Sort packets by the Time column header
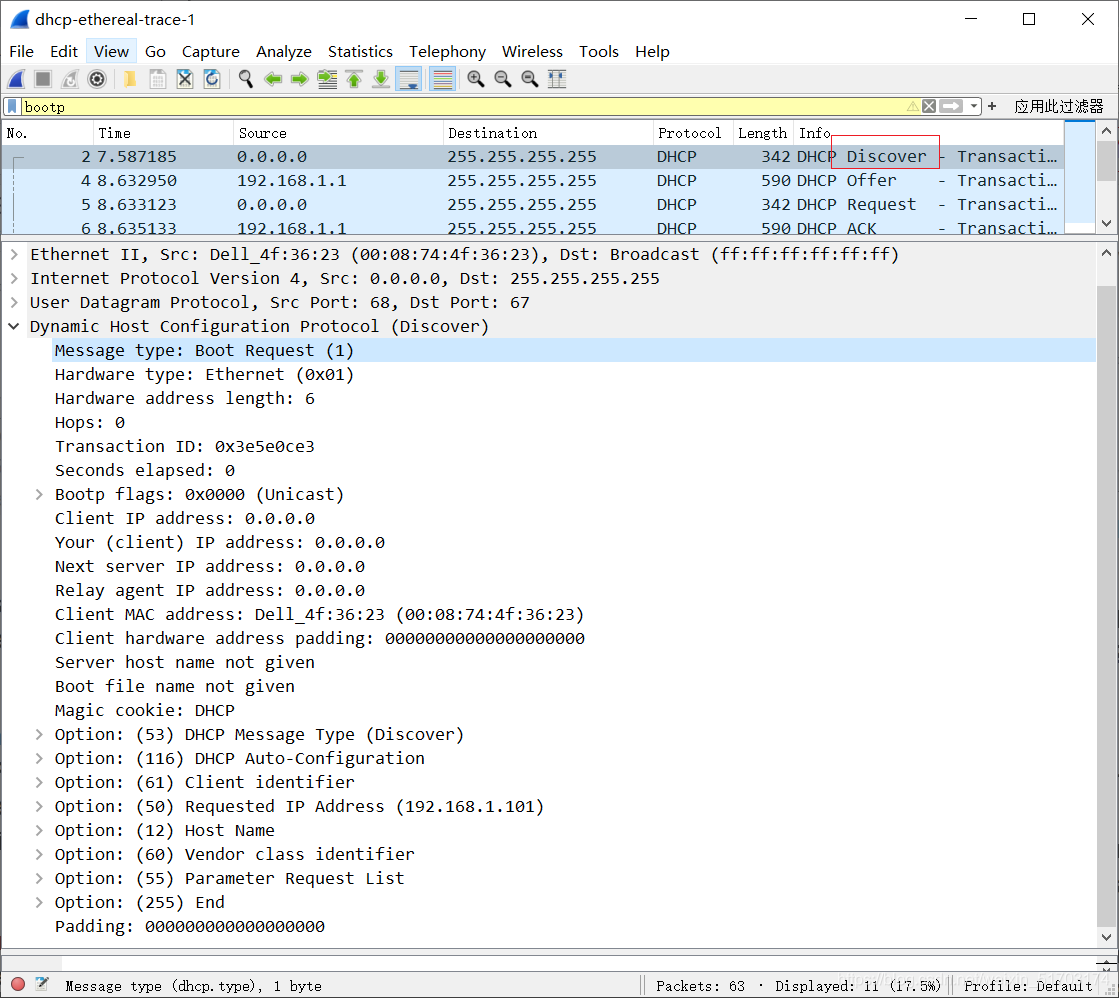Viewport: 1119px width, 998px height. [163, 133]
